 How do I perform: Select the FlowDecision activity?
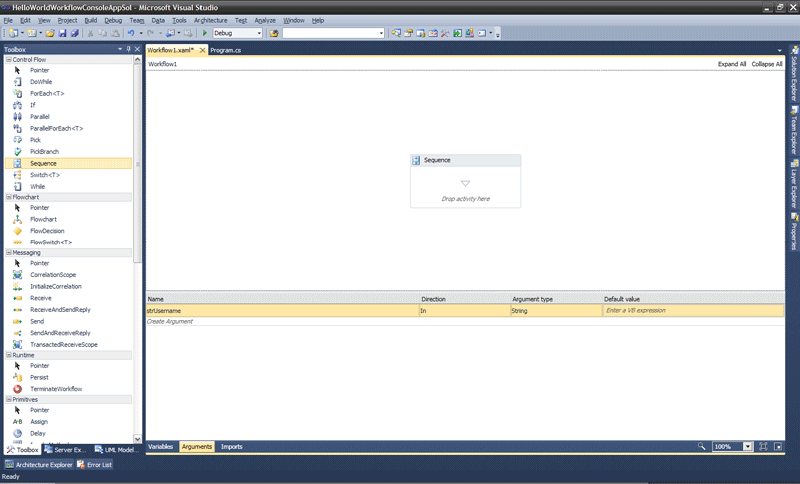pos(47,231)
